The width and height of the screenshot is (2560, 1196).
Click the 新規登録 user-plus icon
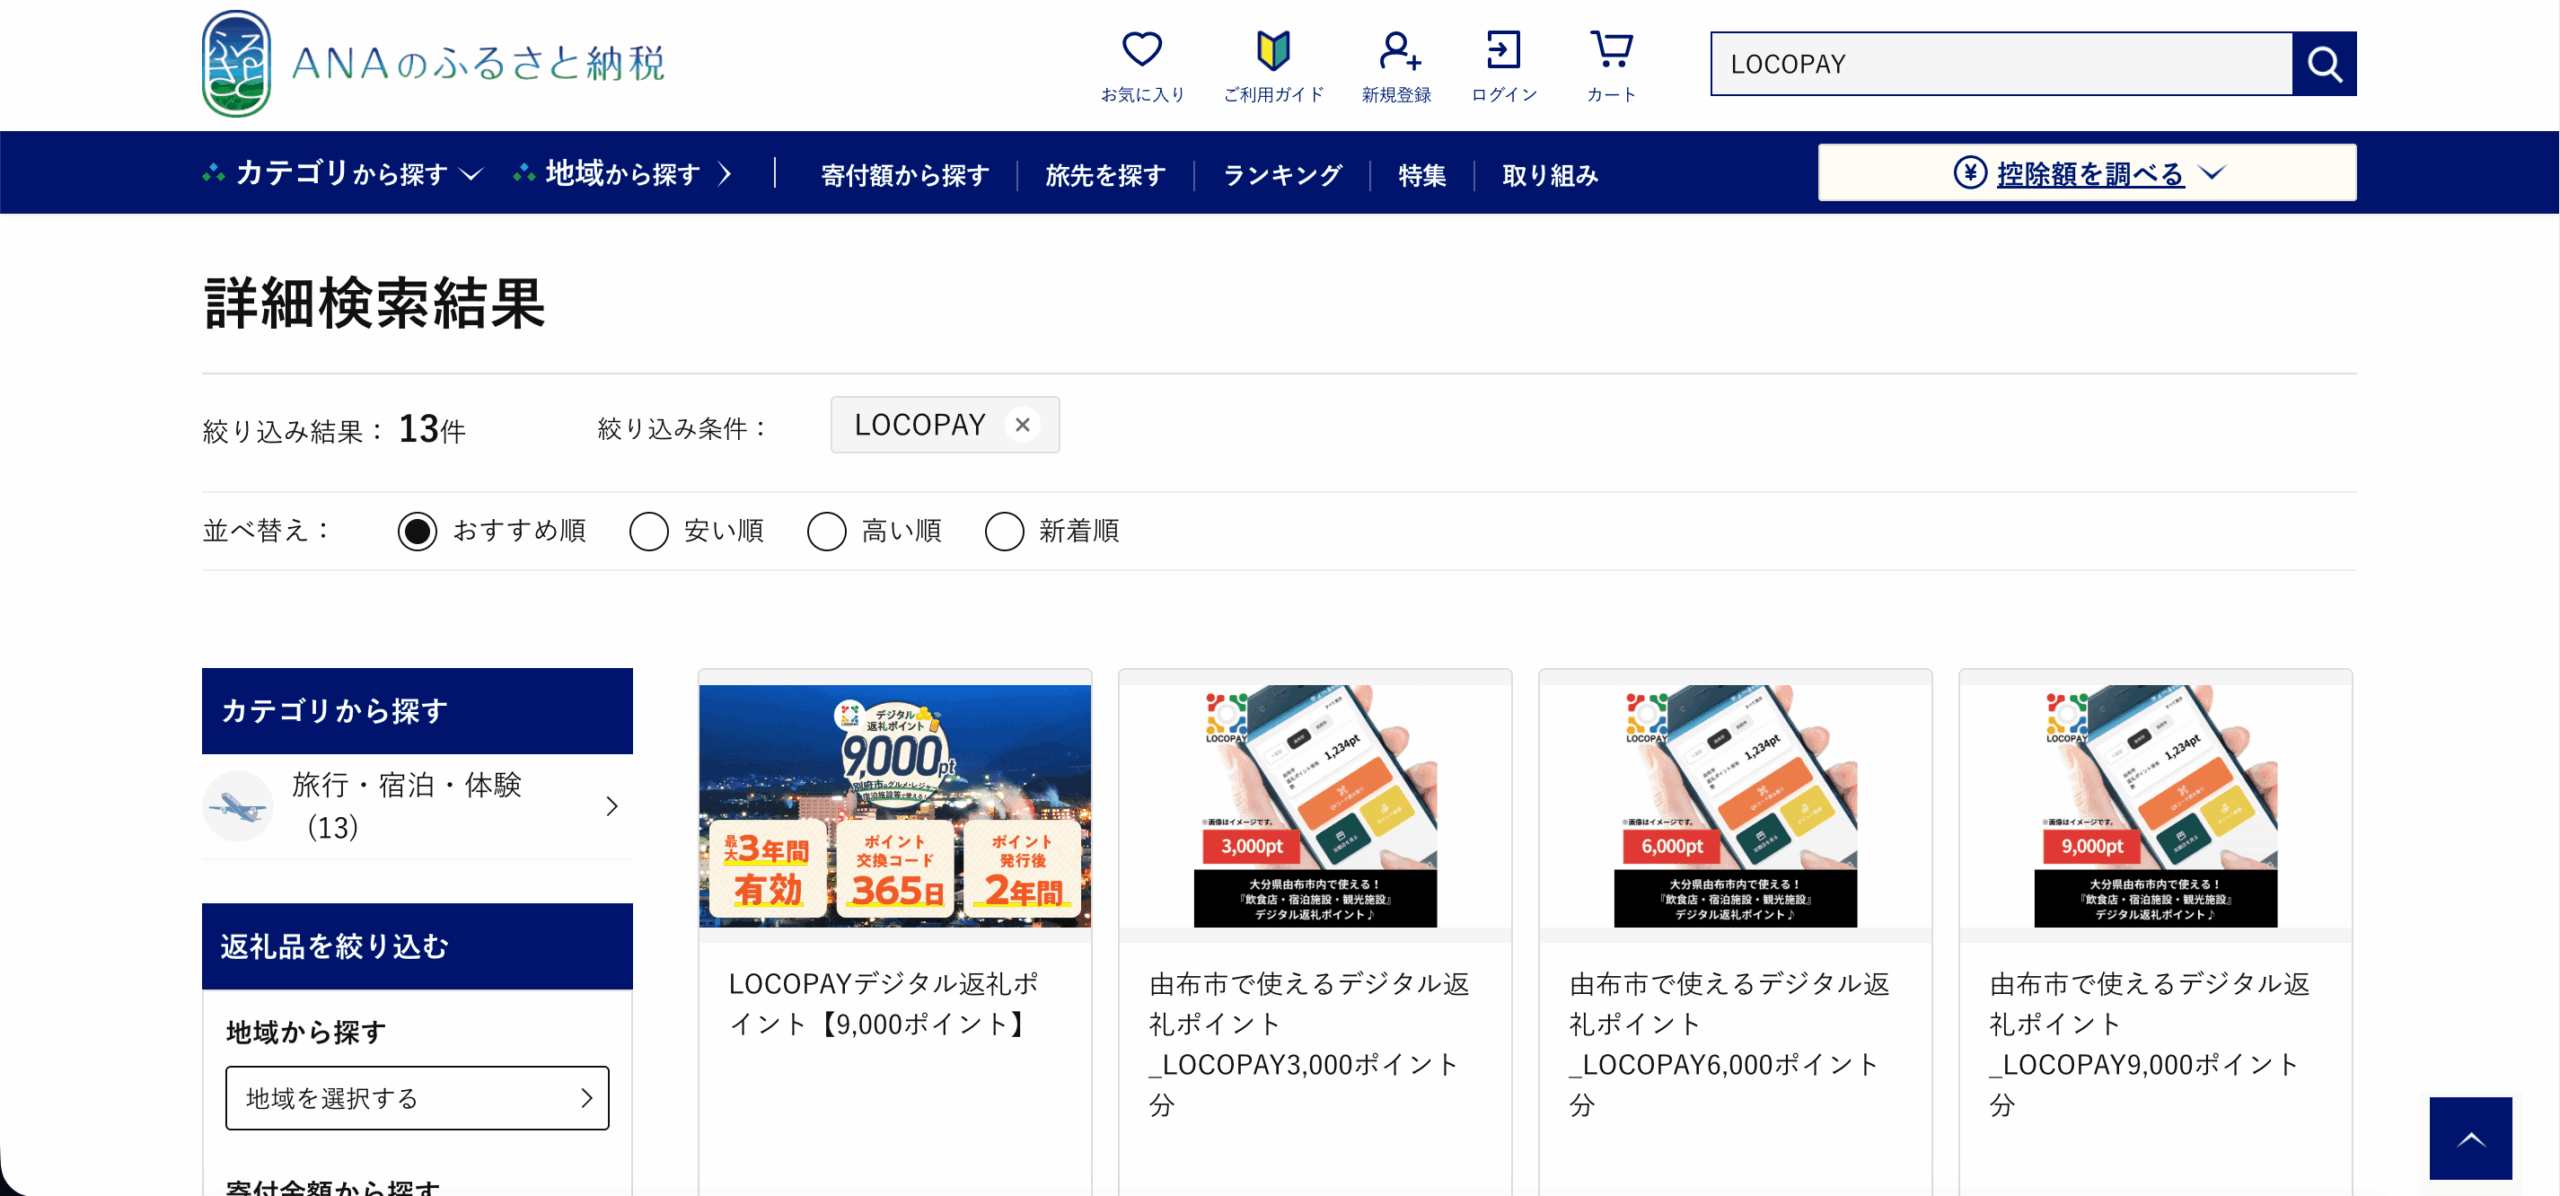tap(1398, 49)
